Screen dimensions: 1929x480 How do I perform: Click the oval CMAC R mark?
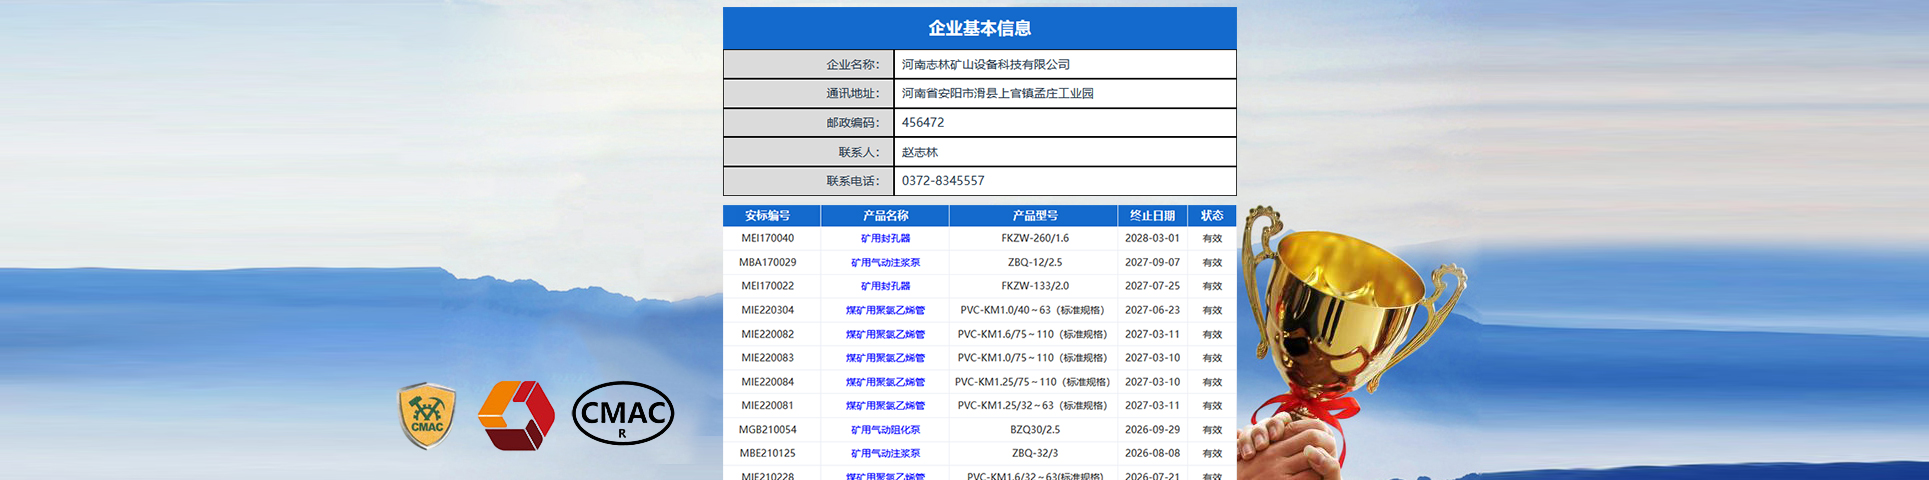coord(623,413)
